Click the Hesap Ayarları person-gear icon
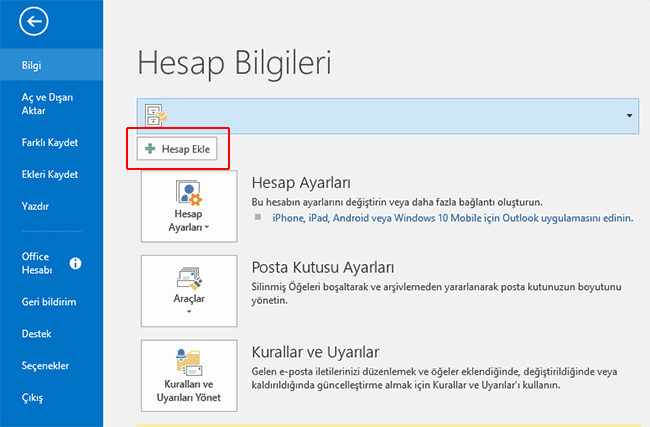This screenshot has width=650, height=427. pos(189,195)
